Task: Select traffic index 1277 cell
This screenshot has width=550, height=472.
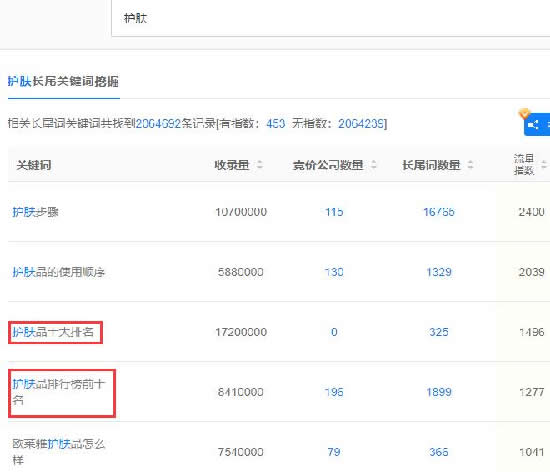Action: tap(531, 392)
